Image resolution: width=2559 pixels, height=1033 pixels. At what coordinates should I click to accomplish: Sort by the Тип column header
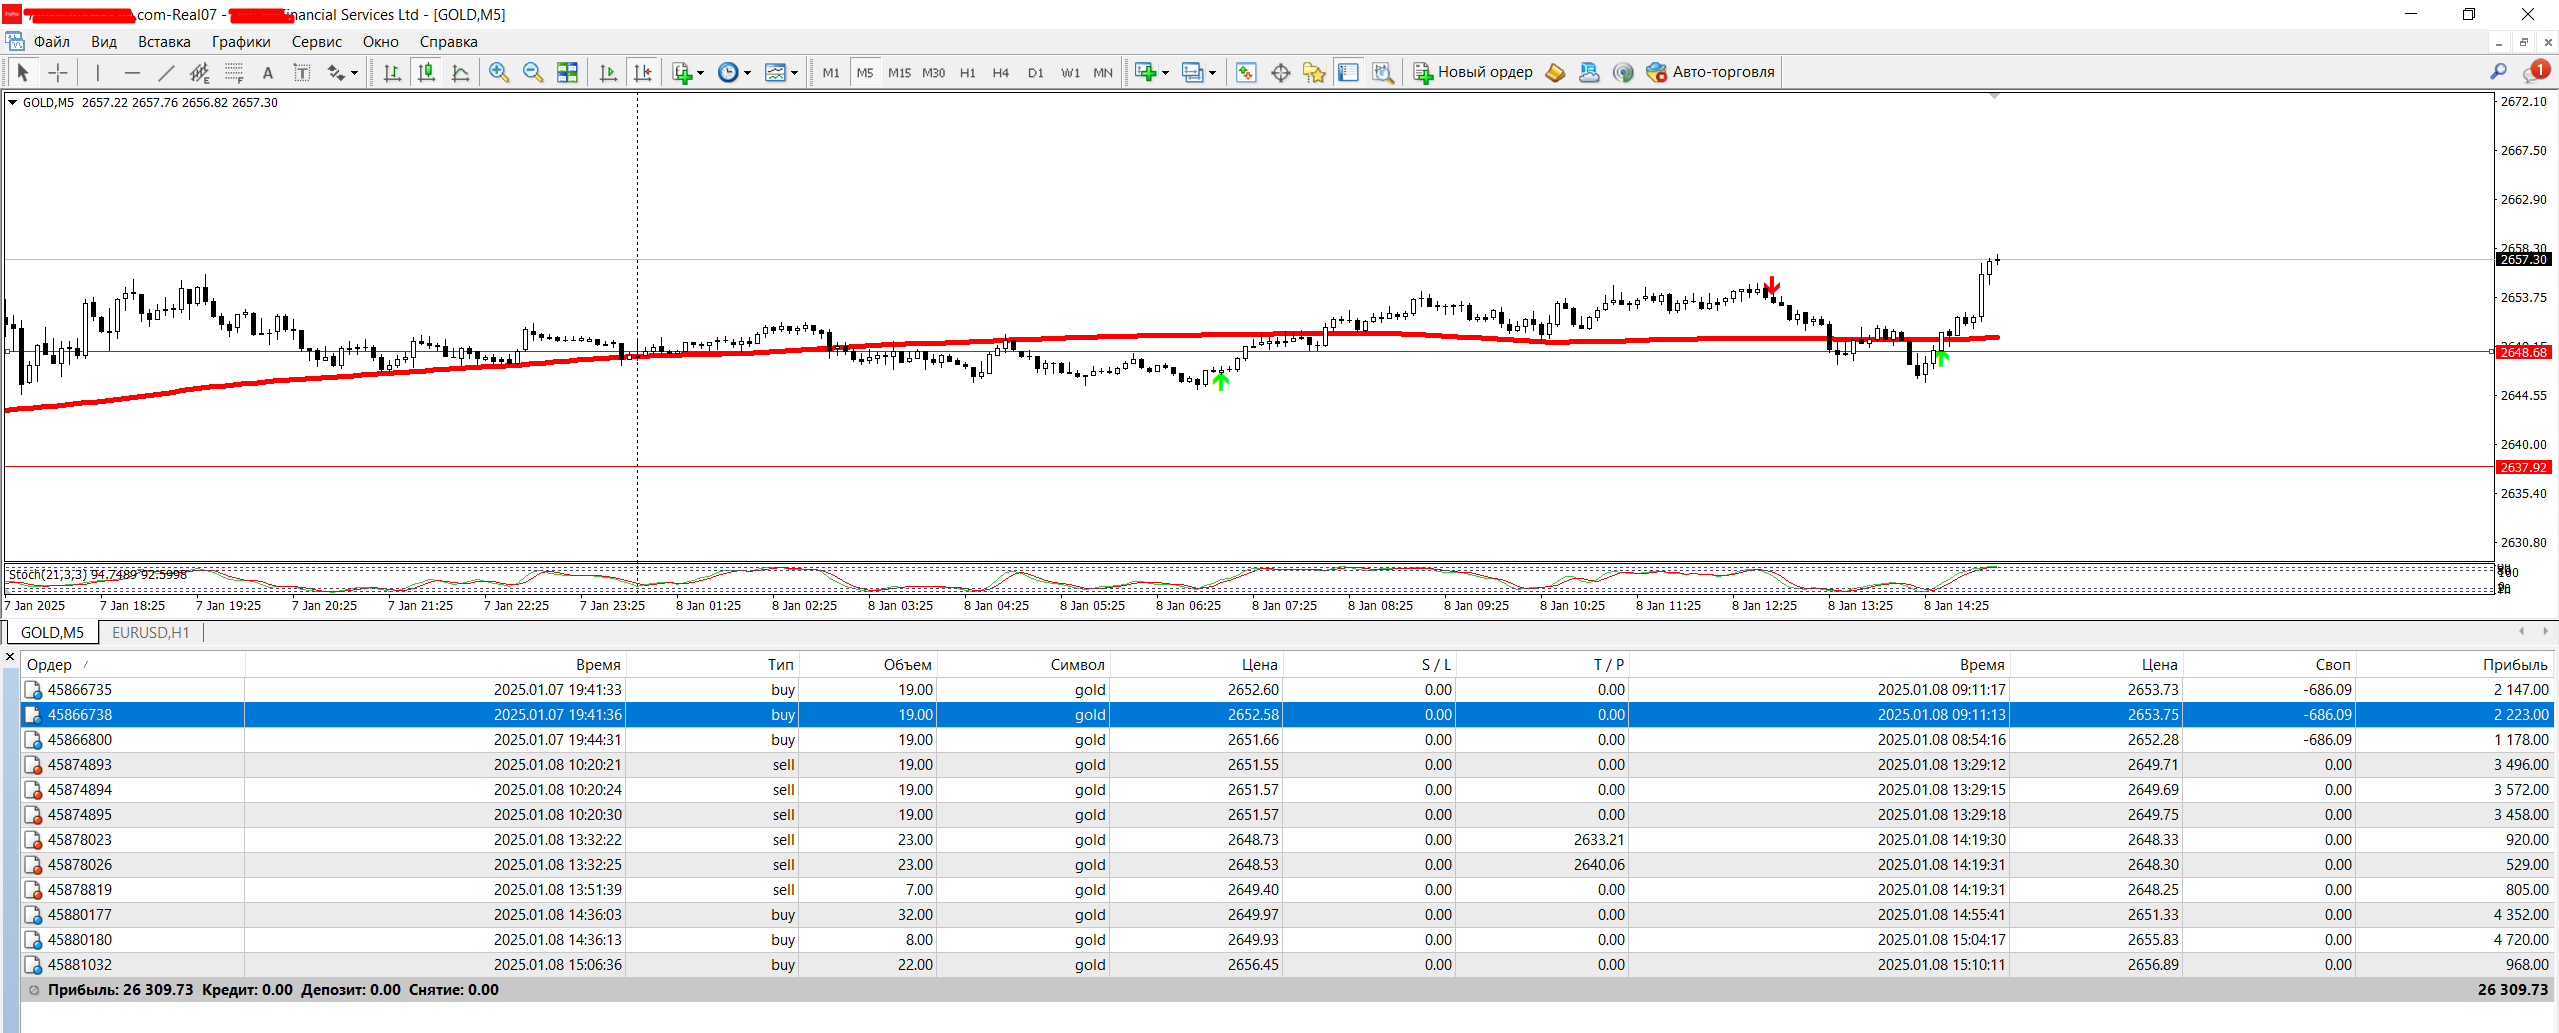coord(712,664)
